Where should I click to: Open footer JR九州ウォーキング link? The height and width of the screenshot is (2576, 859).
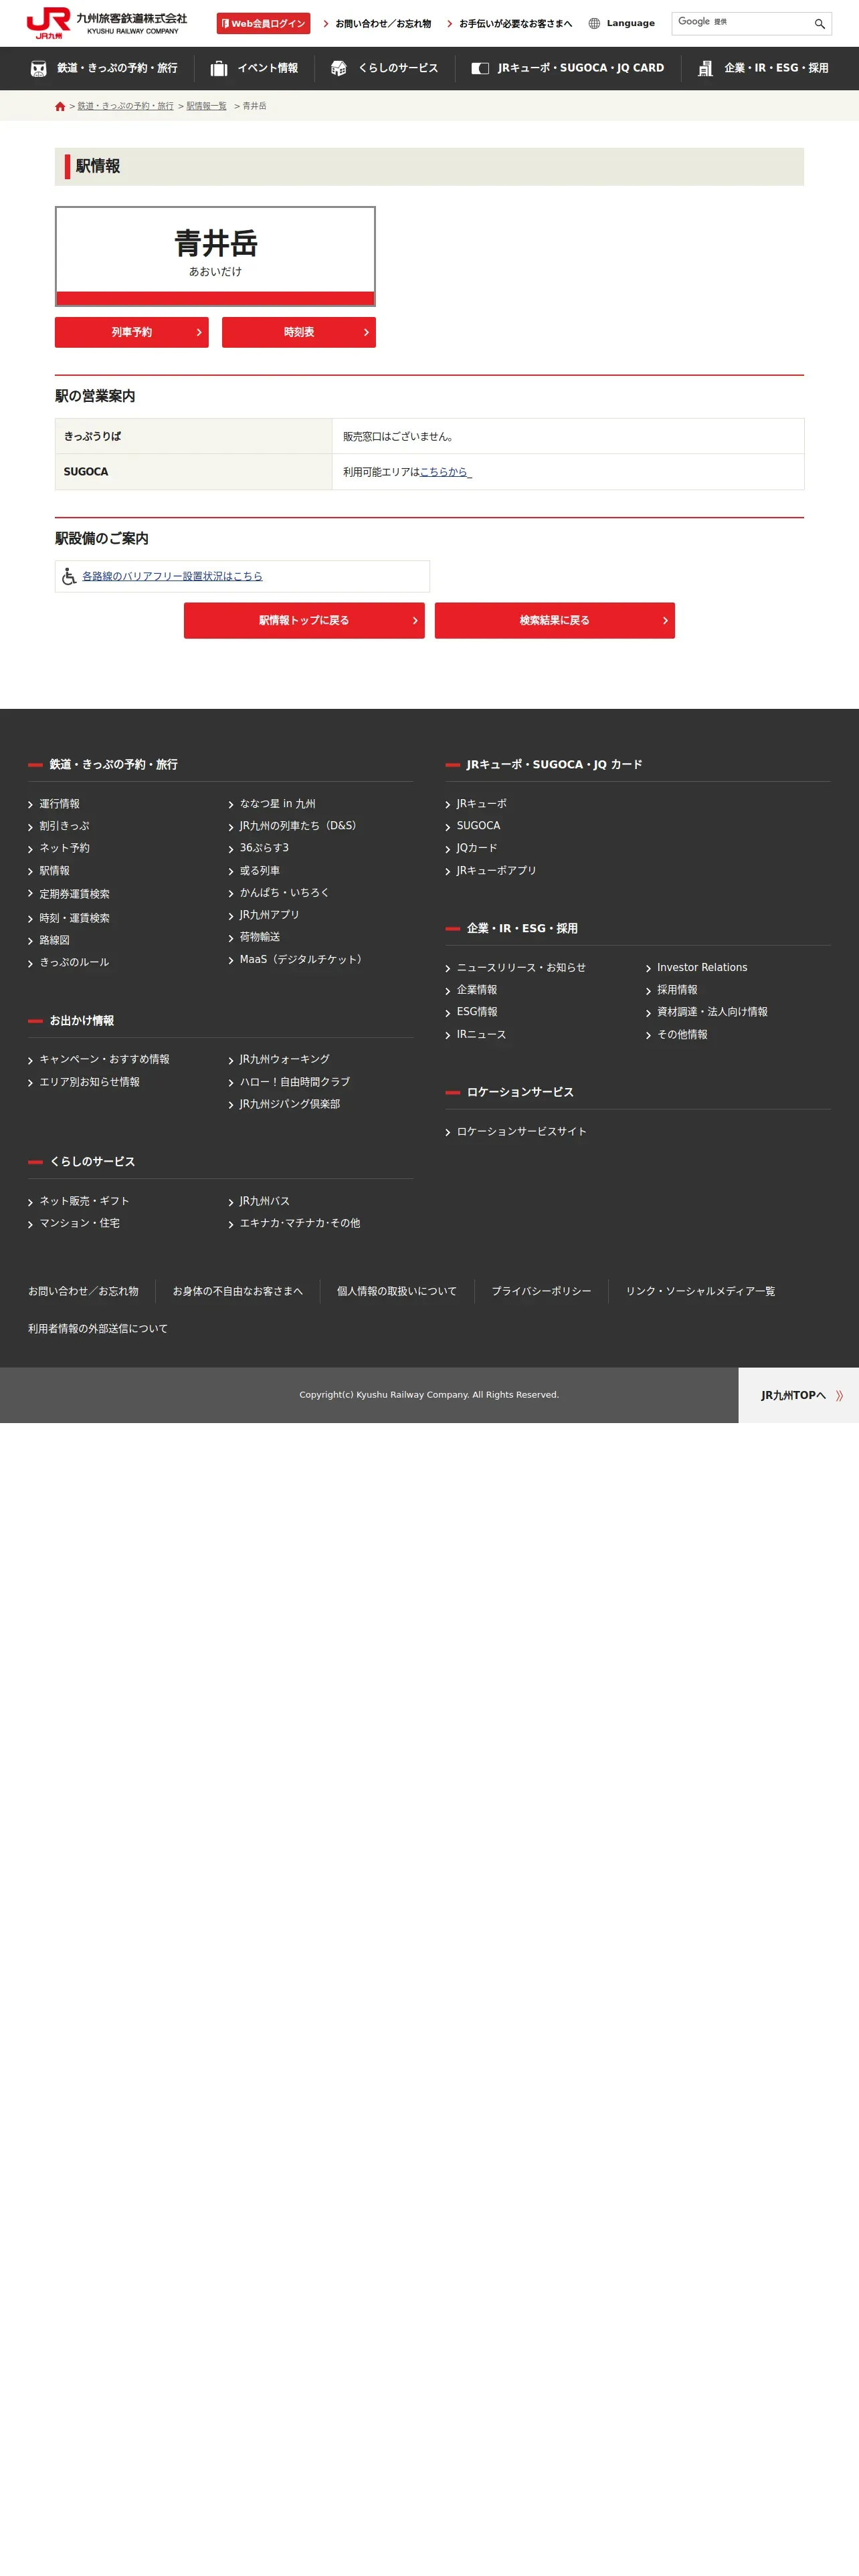(284, 1059)
